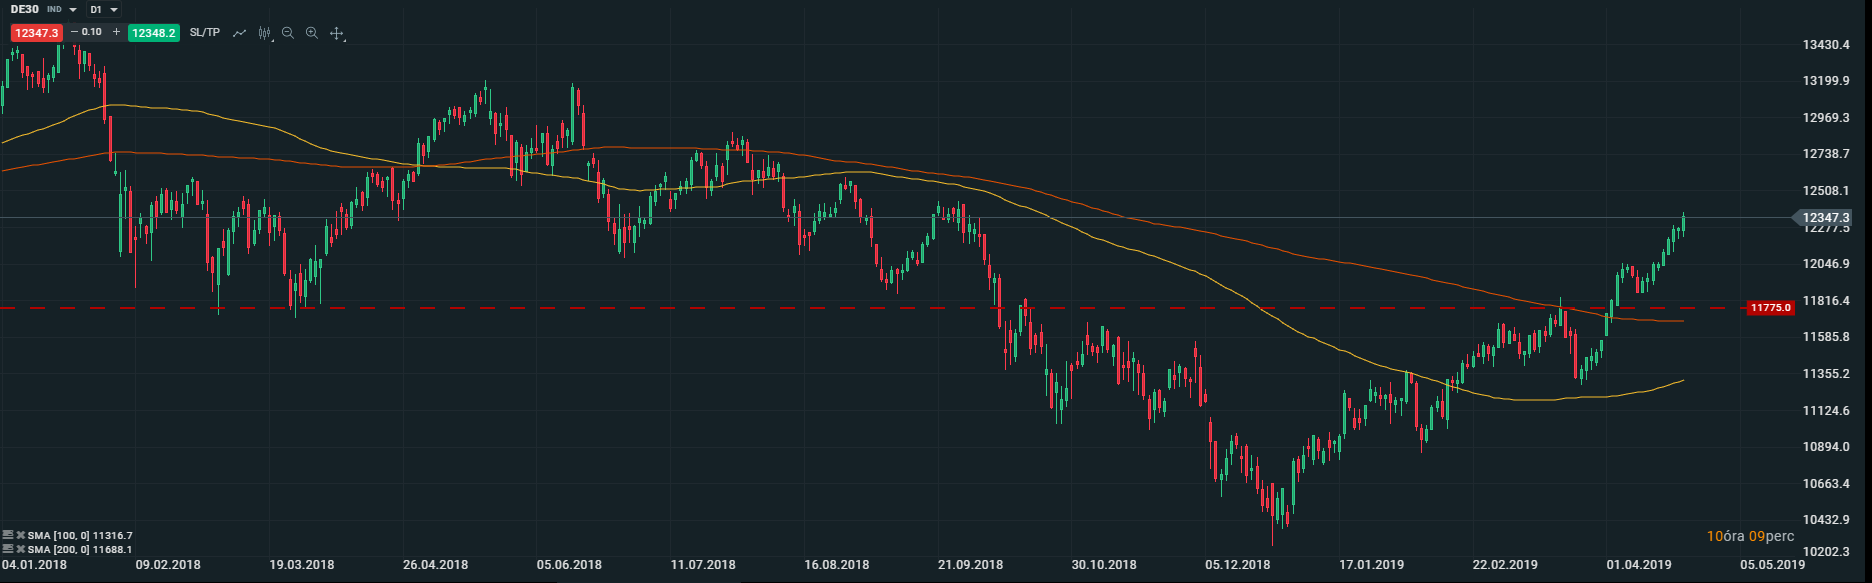Remove the SMA 200 indicator
The height and width of the screenshot is (583, 1872).
point(20,549)
